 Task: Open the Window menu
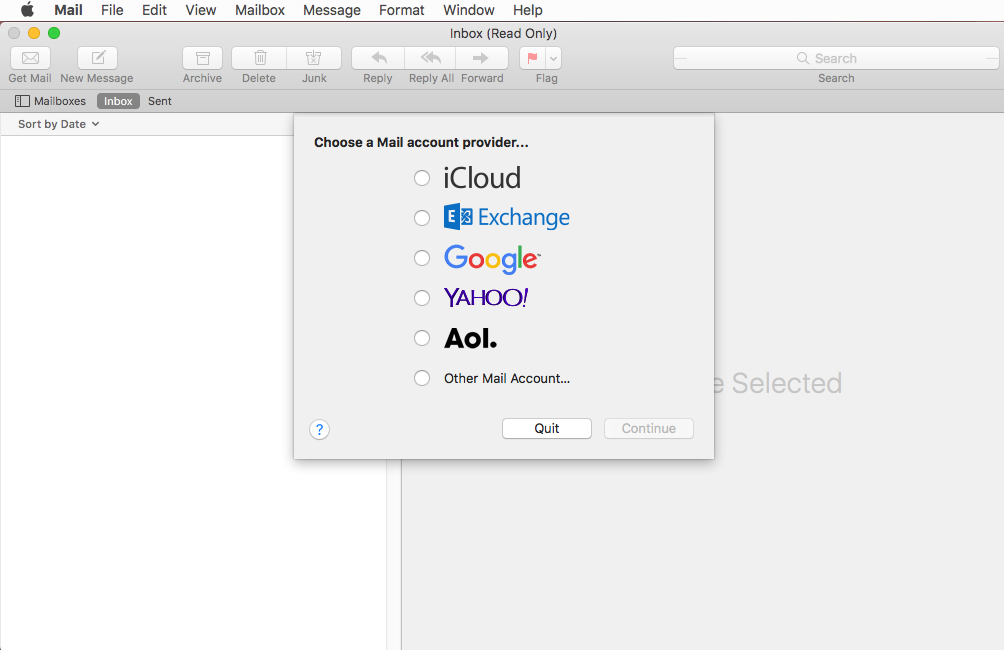pos(469,10)
